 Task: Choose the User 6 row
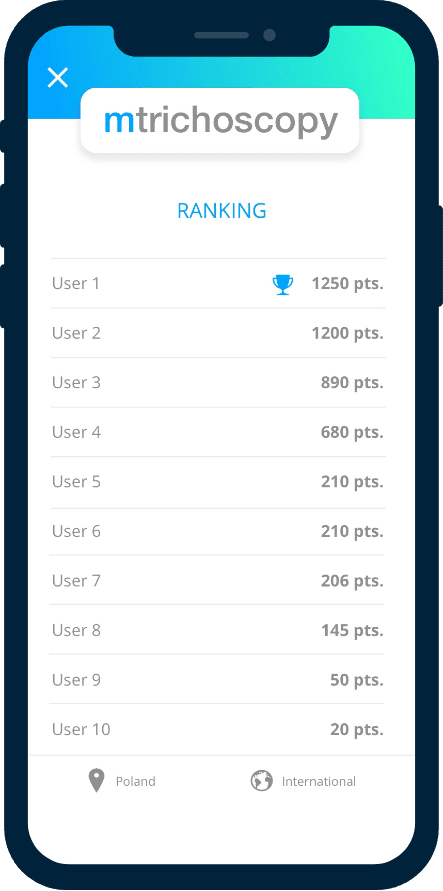coord(218,531)
